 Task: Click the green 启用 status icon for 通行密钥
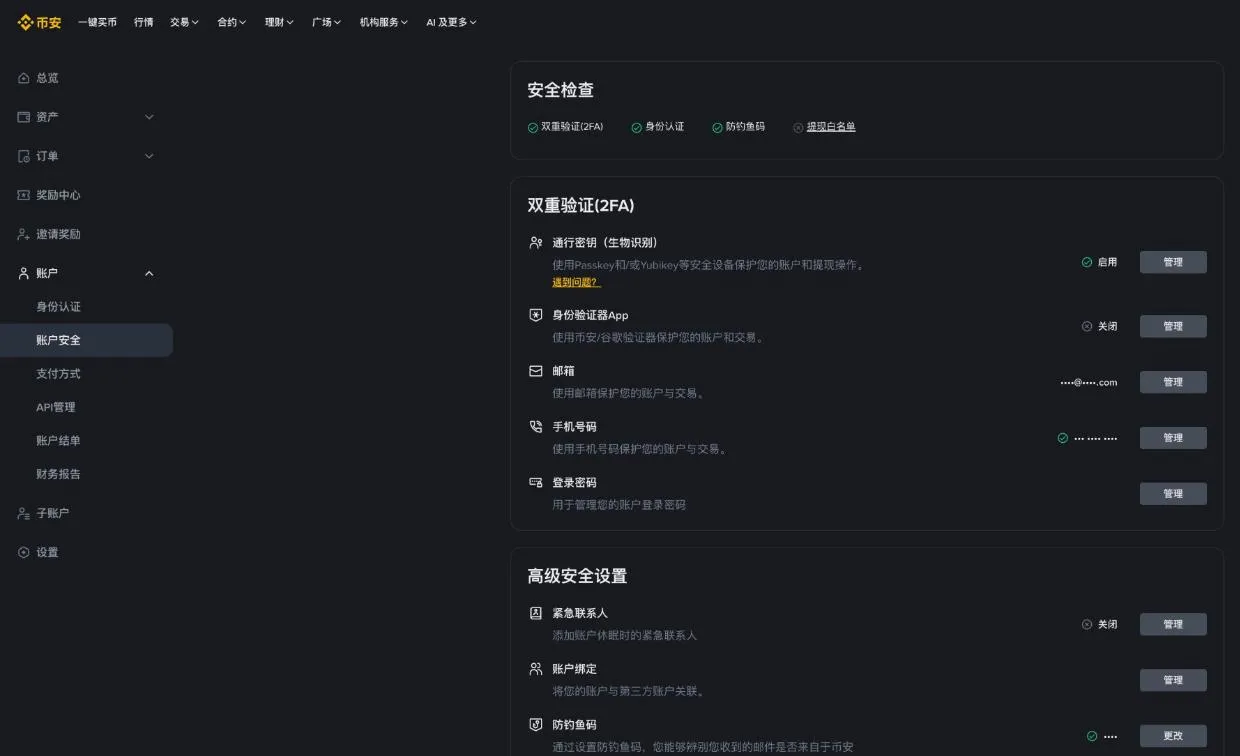1087,262
